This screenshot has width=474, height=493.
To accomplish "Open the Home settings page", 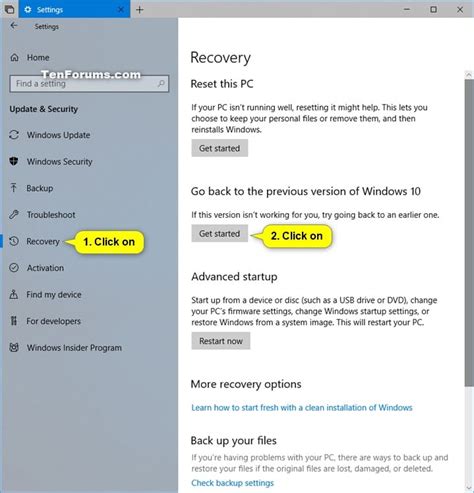I will (38, 57).
